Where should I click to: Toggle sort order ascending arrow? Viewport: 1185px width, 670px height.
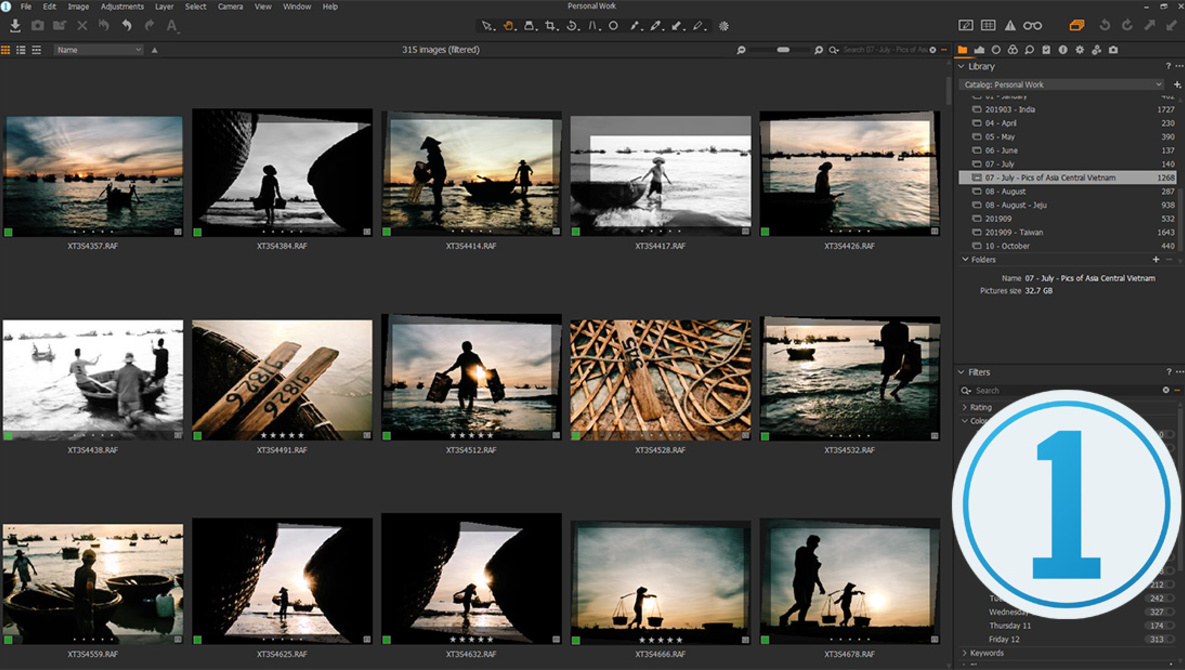click(154, 50)
